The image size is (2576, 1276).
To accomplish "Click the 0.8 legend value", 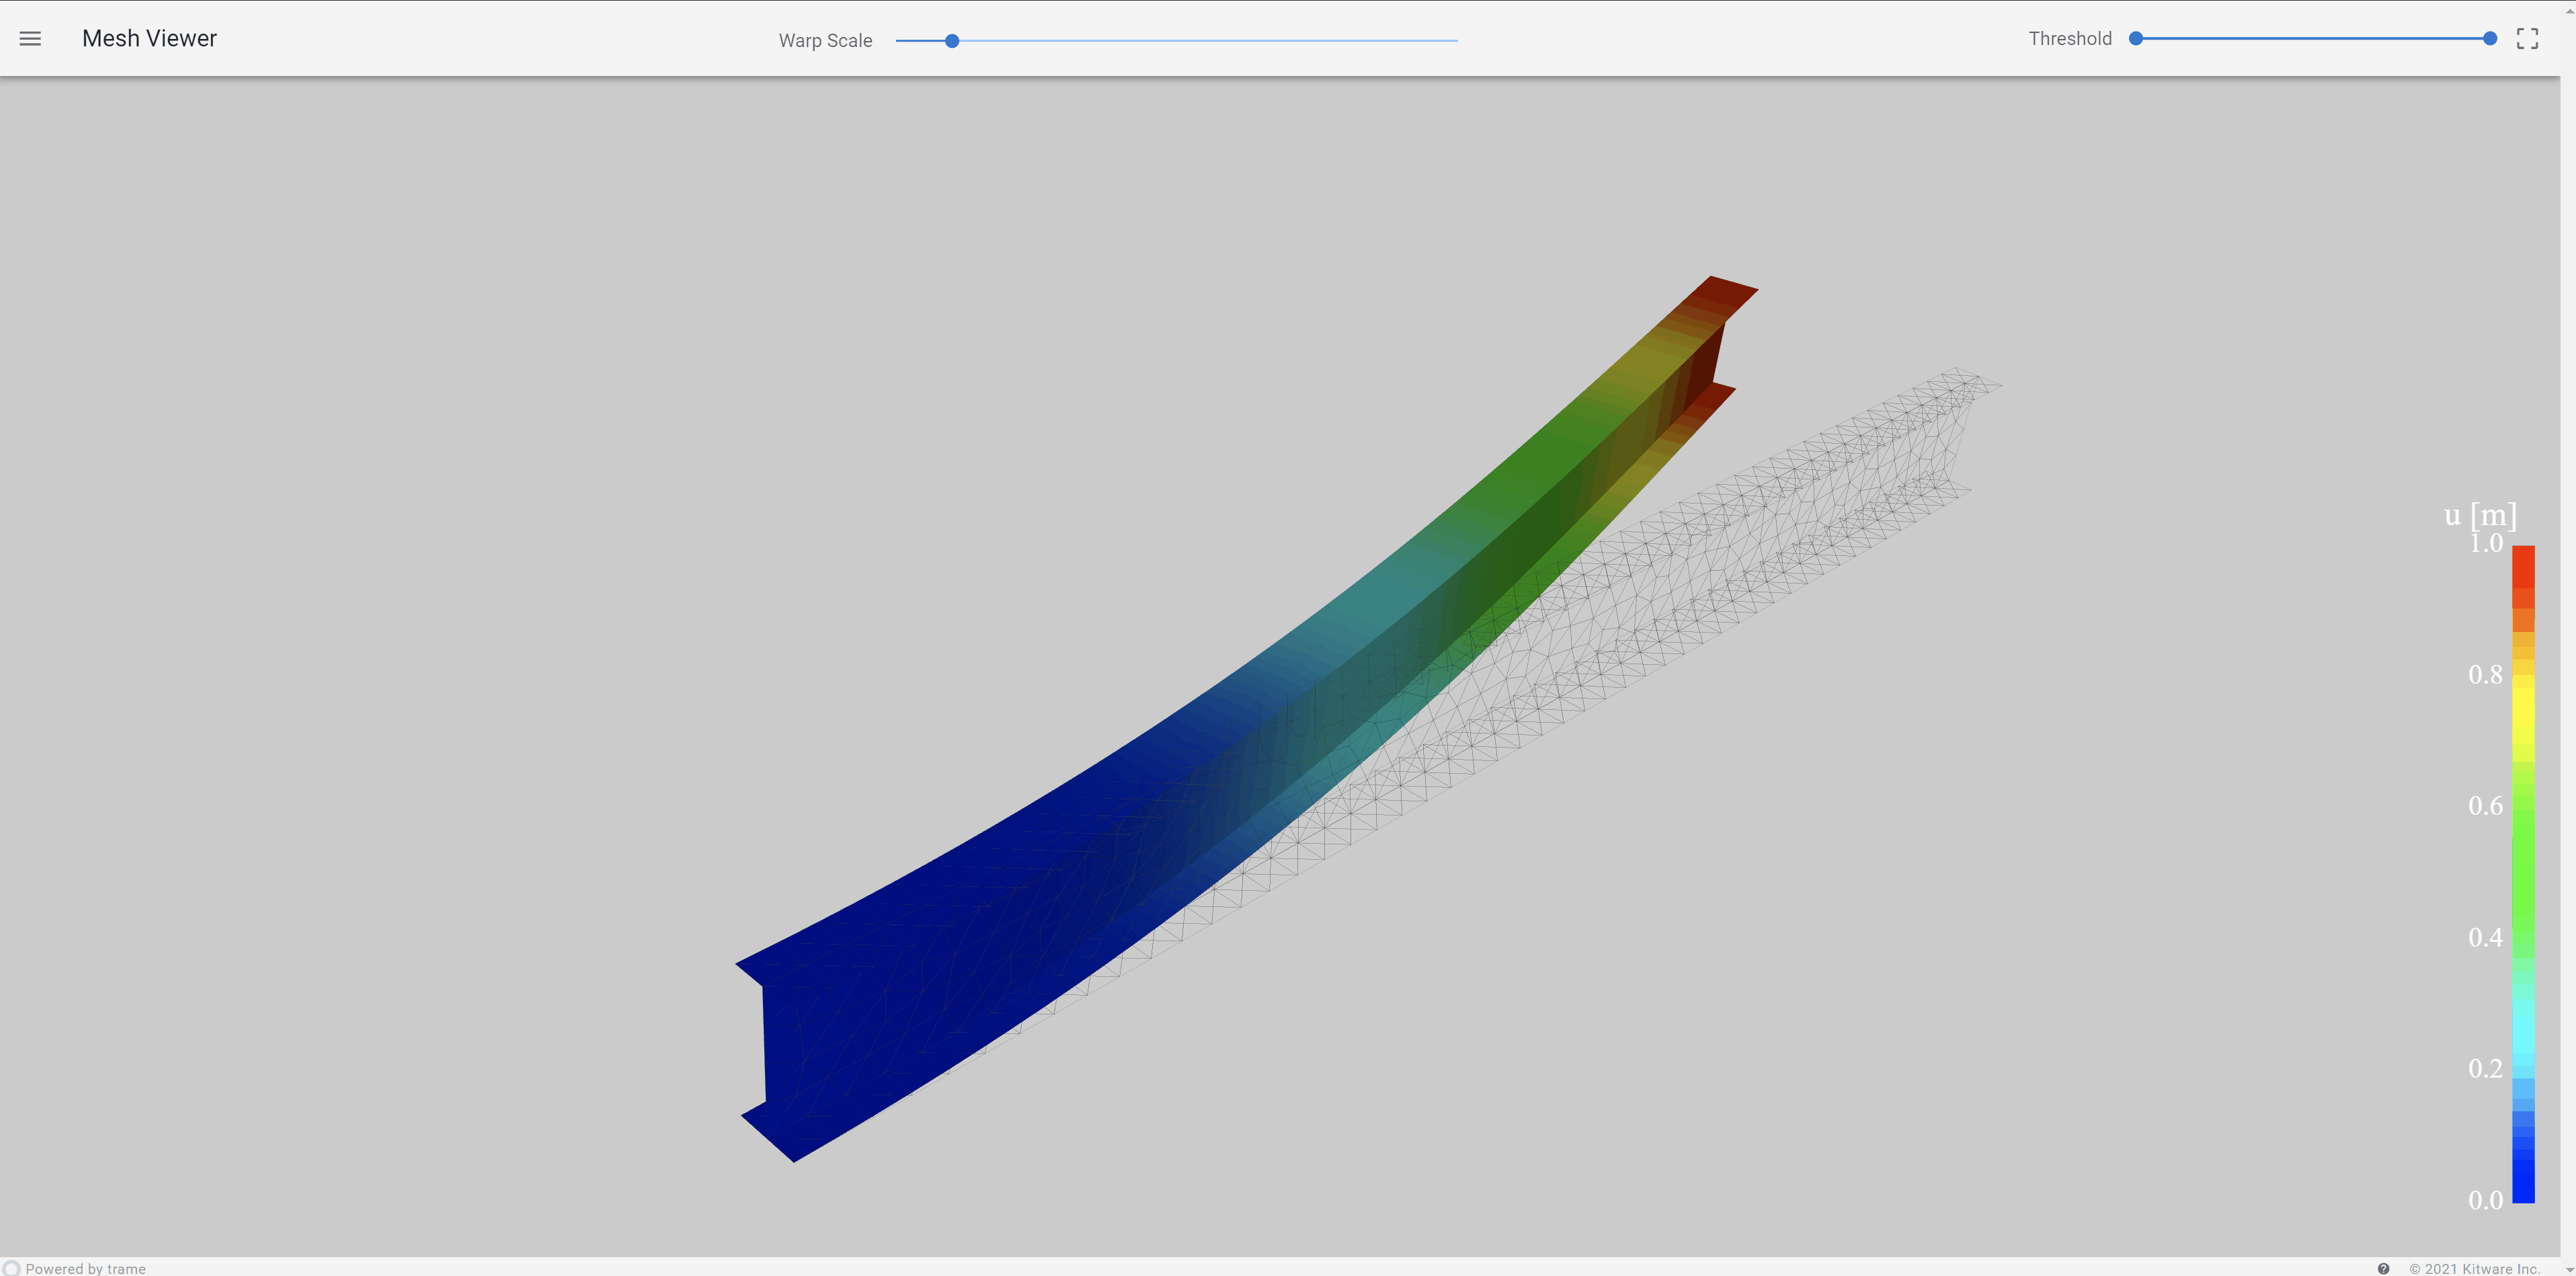I will [2485, 675].
